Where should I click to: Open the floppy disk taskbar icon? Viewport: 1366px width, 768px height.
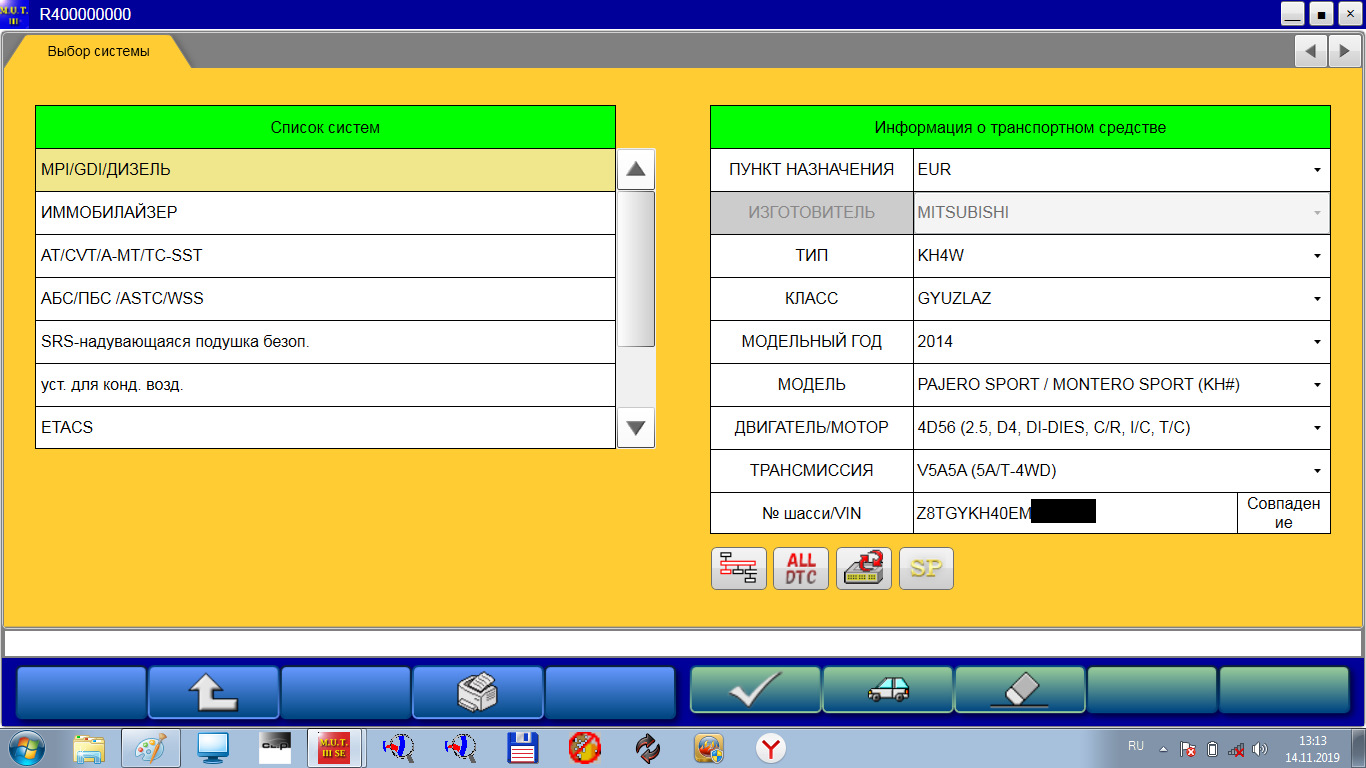click(523, 748)
